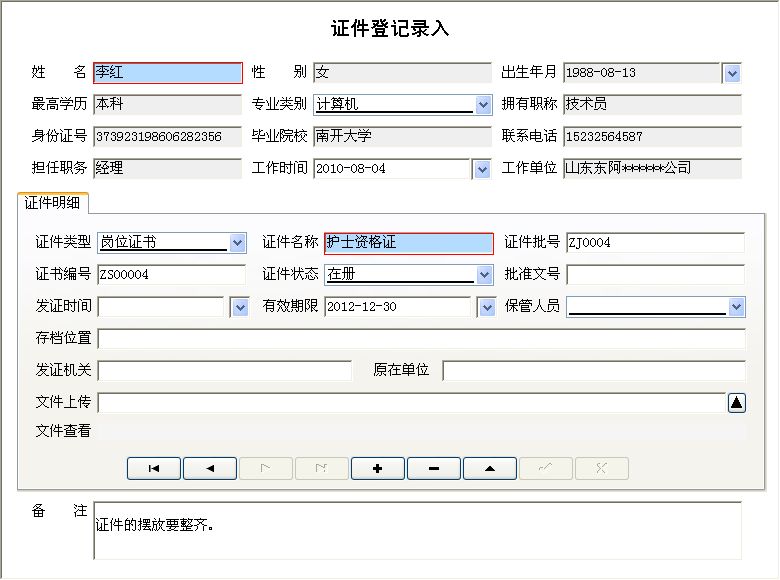Click the plus button to add record

click(377, 468)
